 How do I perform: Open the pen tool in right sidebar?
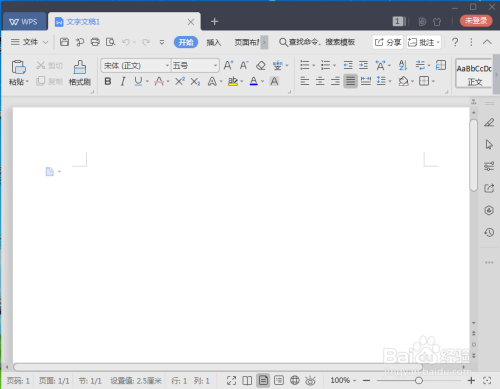pyautogui.click(x=489, y=122)
